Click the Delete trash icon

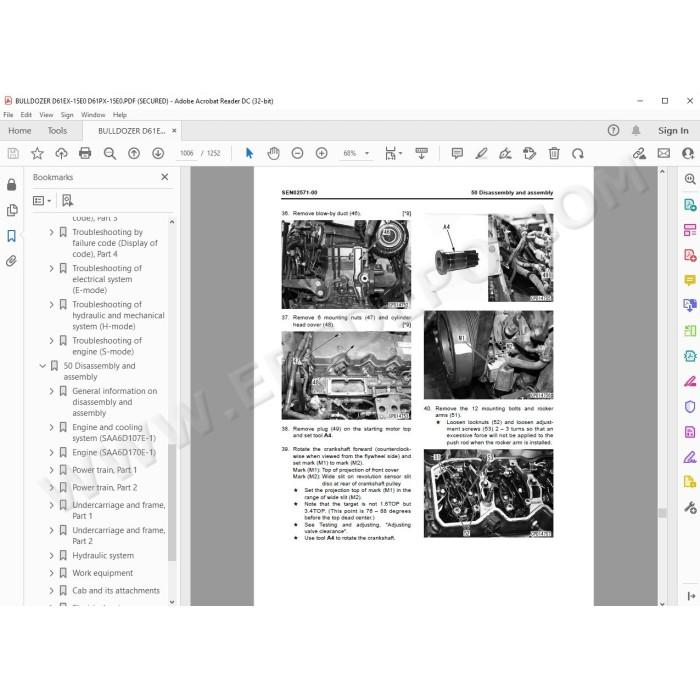click(x=554, y=154)
